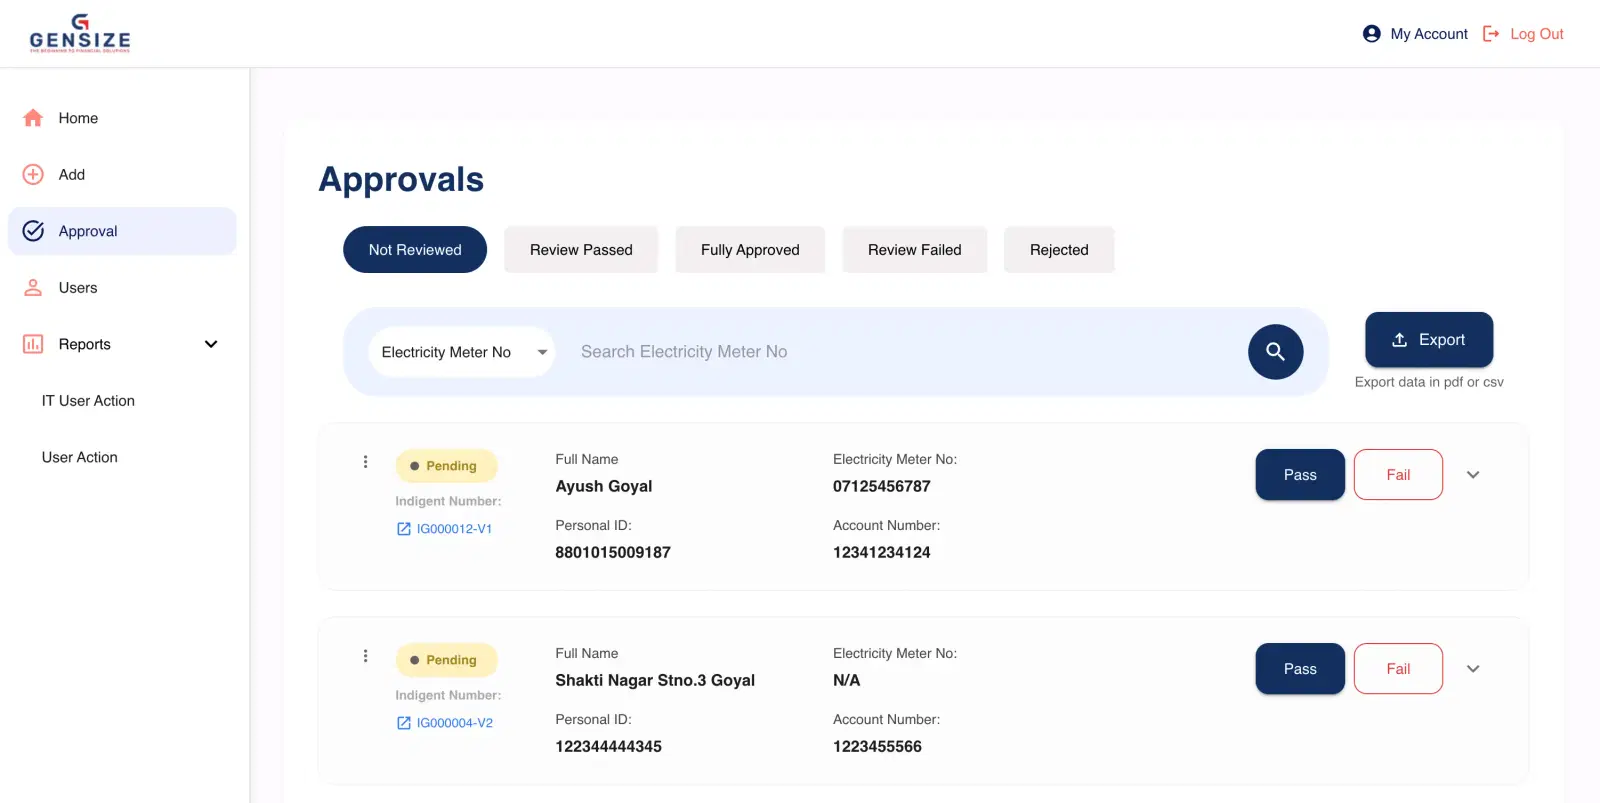Fail the Shakti Nagar Stno.3 Goyal application
Screen dimensions: 1600x803
[1398, 669]
